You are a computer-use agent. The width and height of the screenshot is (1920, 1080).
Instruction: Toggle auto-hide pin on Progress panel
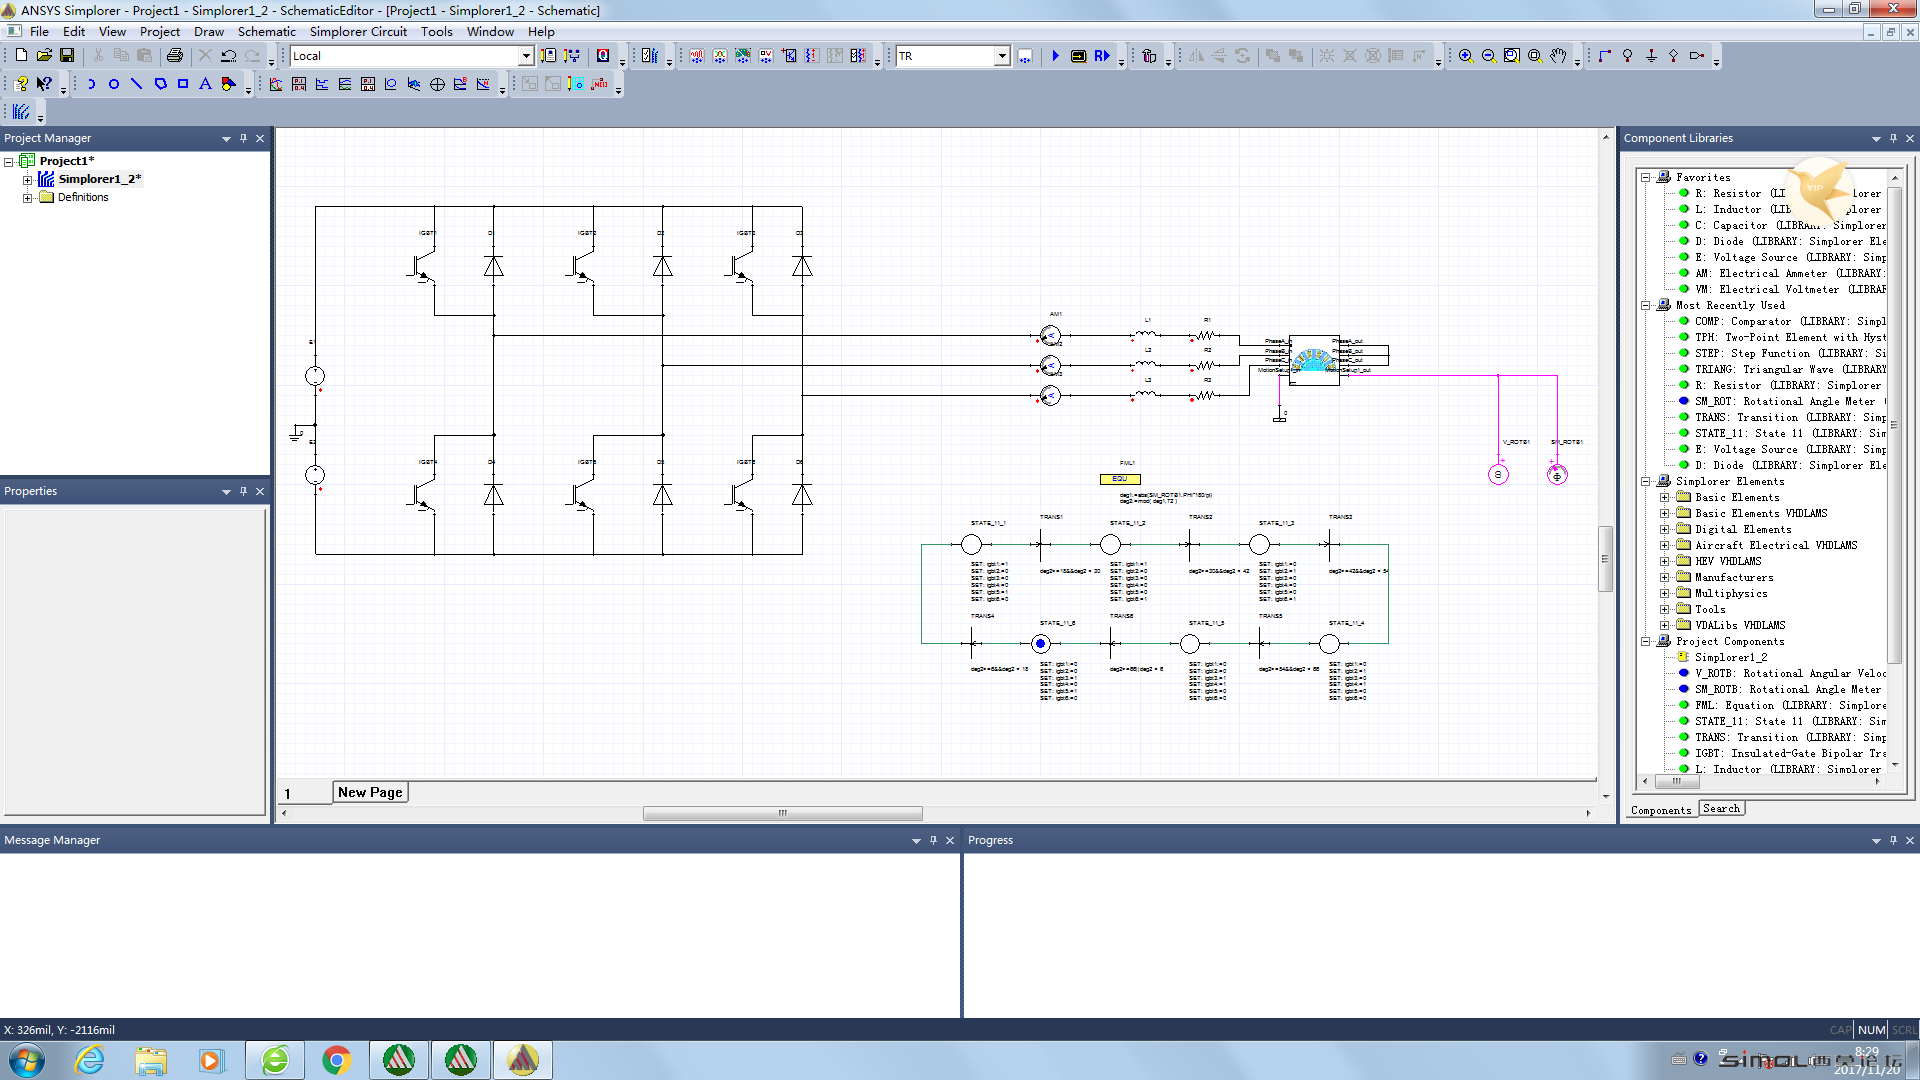click(x=1893, y=840)
